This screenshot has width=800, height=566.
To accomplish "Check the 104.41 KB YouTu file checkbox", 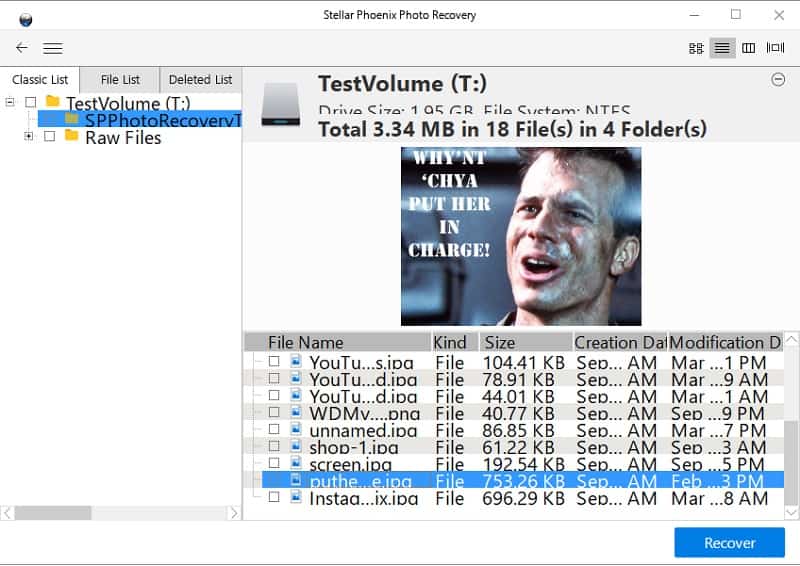I will [274, 361].
